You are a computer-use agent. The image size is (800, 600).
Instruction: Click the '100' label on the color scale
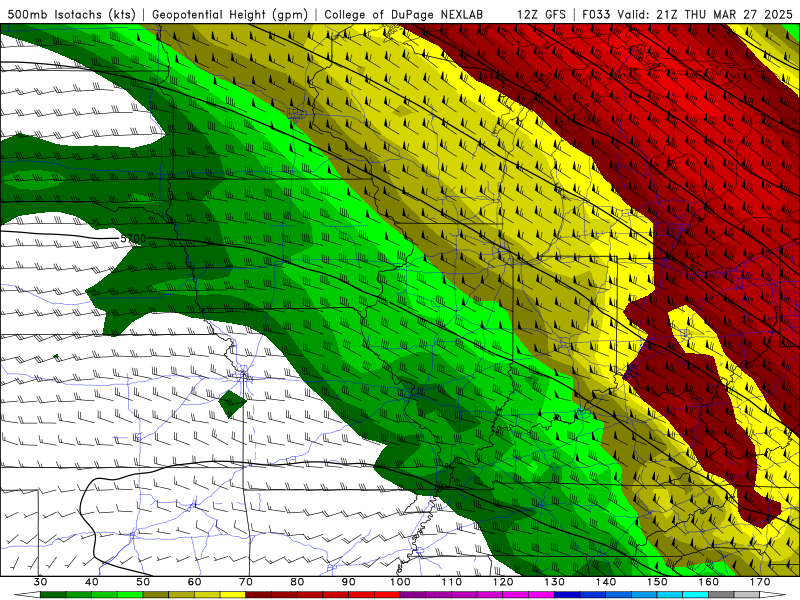point(400,582)
